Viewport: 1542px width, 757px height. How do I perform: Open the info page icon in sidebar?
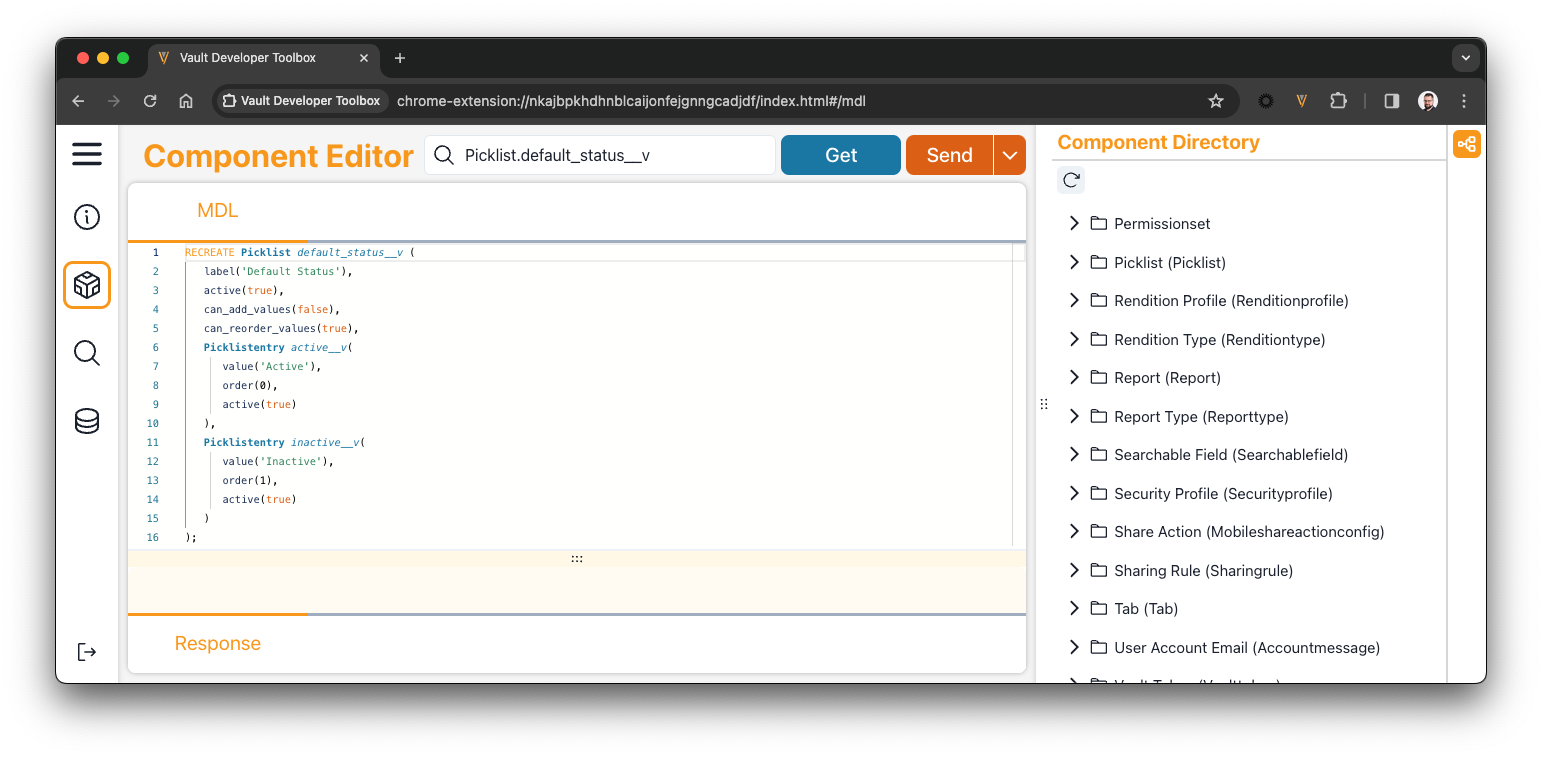87,217
